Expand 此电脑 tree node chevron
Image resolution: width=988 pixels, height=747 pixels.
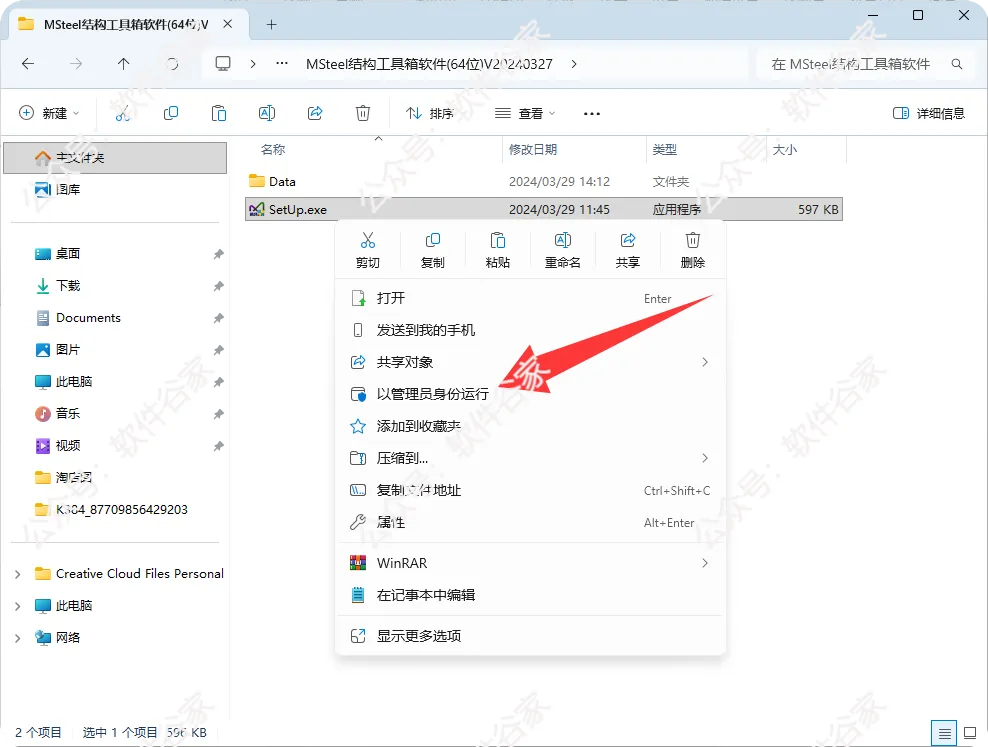(18, 607)
